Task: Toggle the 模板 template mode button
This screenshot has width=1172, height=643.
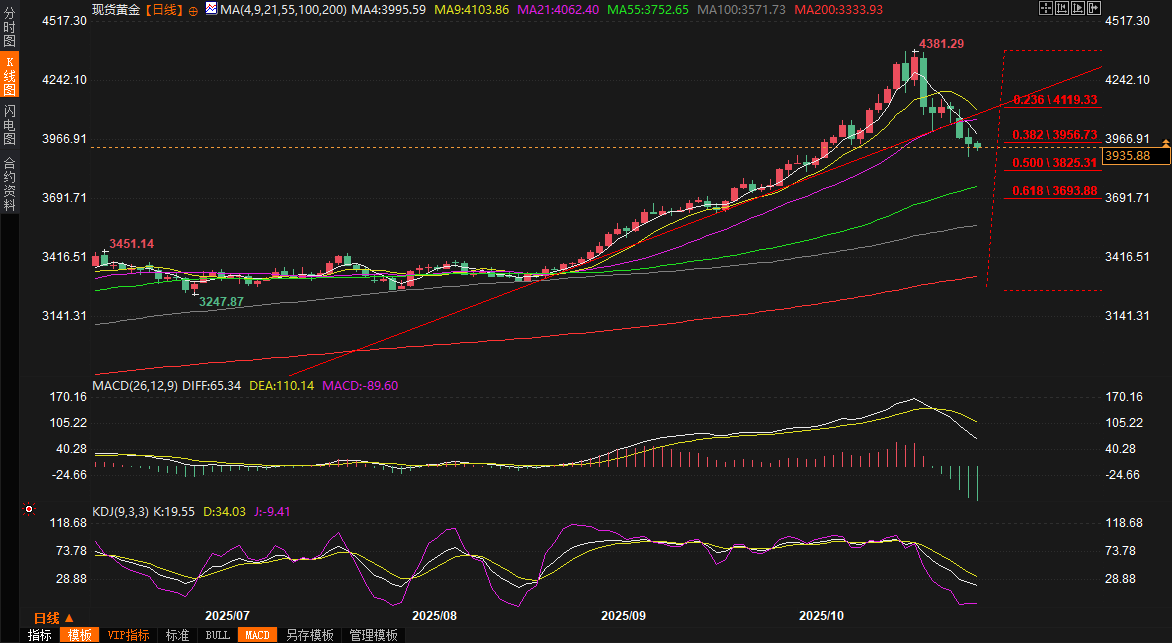Action: click(x=79, y=635)
